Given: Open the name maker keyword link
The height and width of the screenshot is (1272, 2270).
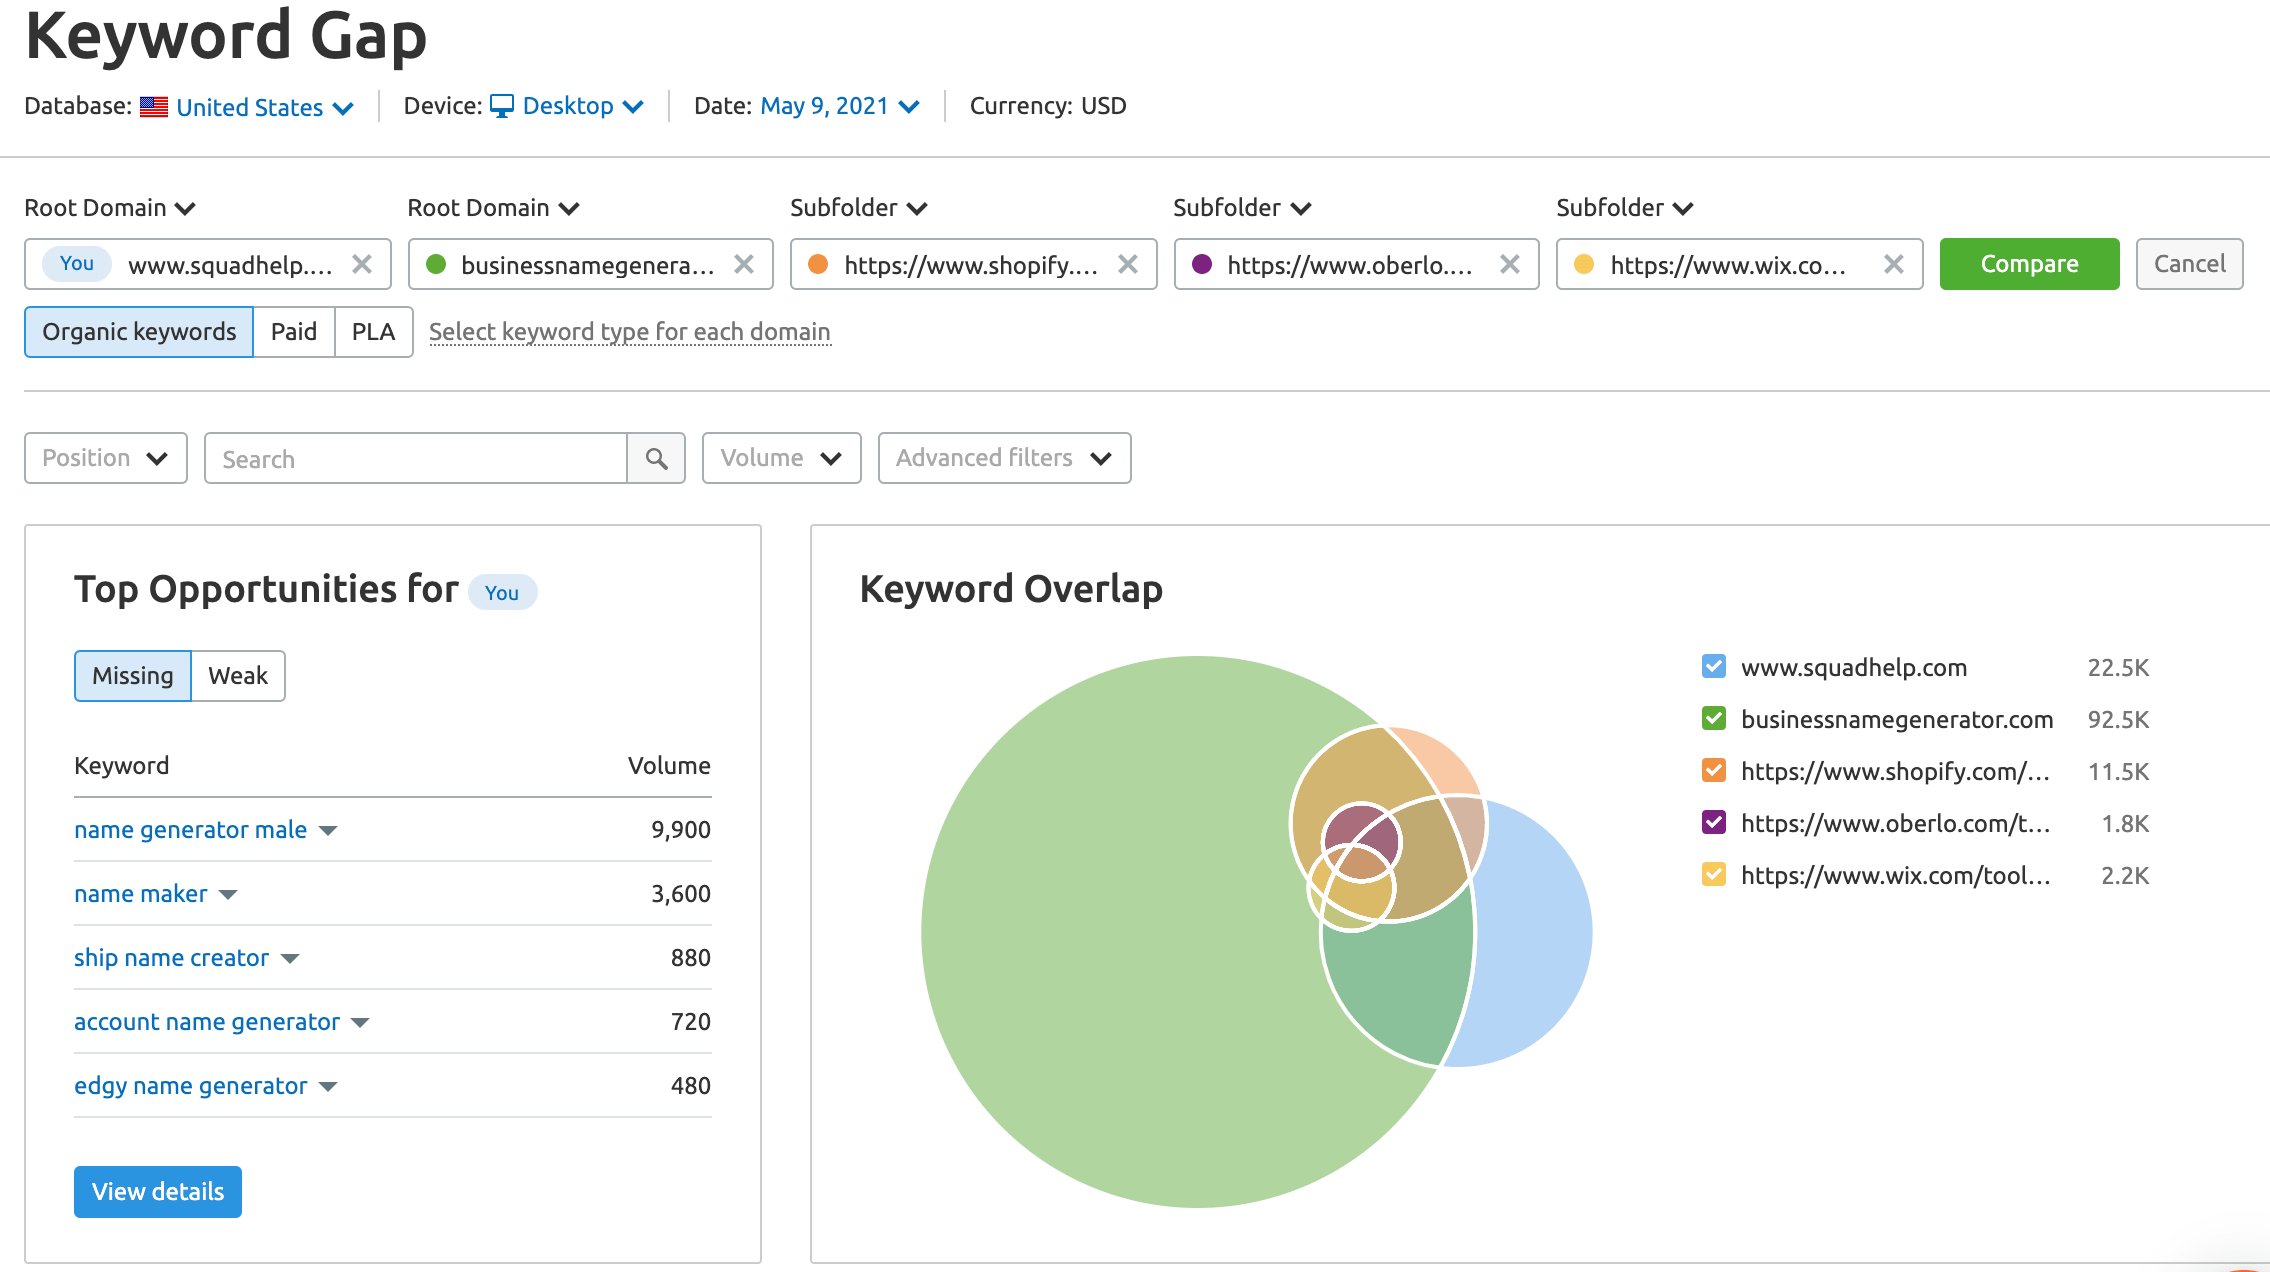Looking at the screenshot, I should tap(141, 894).
